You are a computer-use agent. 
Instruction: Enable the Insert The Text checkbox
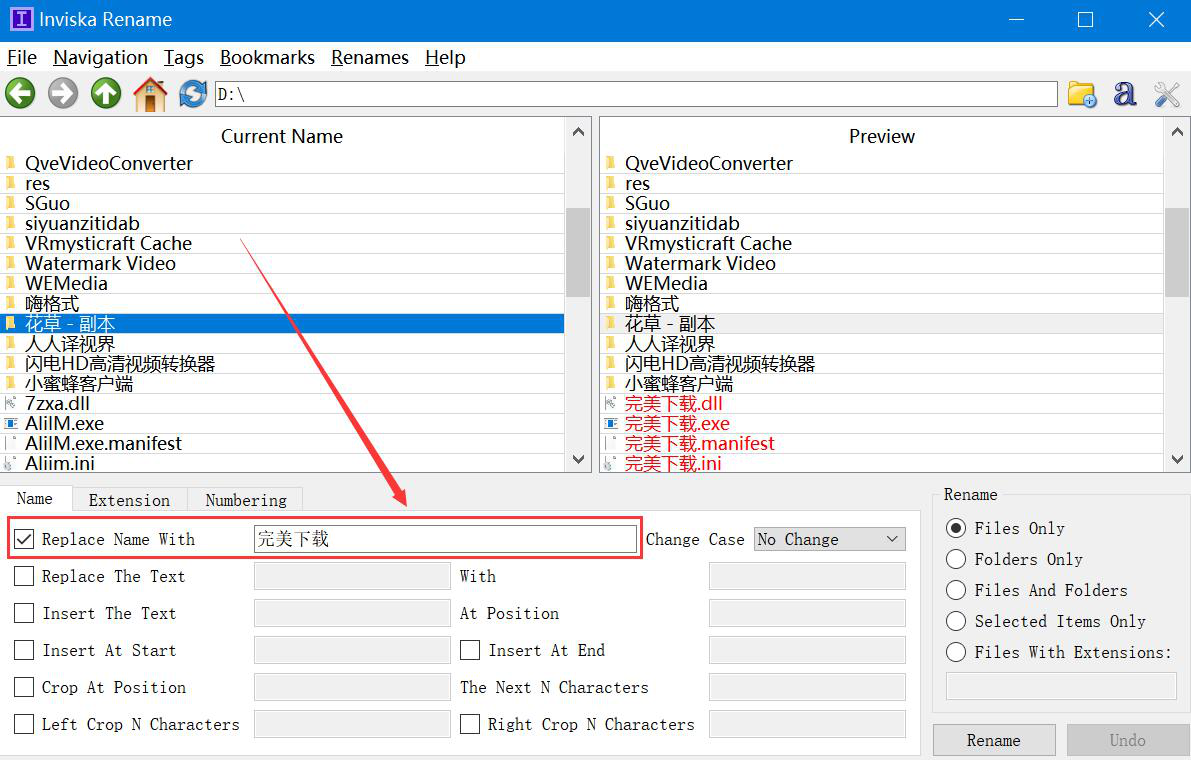24,613
